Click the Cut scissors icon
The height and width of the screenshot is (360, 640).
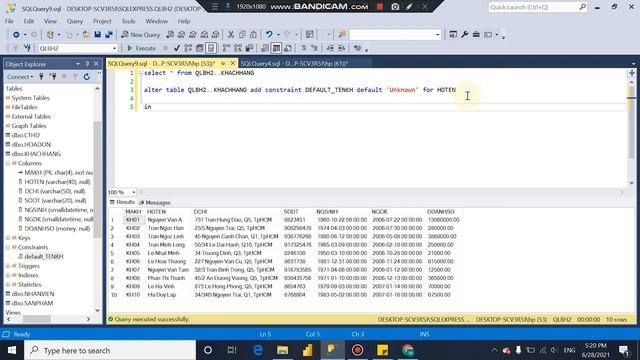point(231,35)
